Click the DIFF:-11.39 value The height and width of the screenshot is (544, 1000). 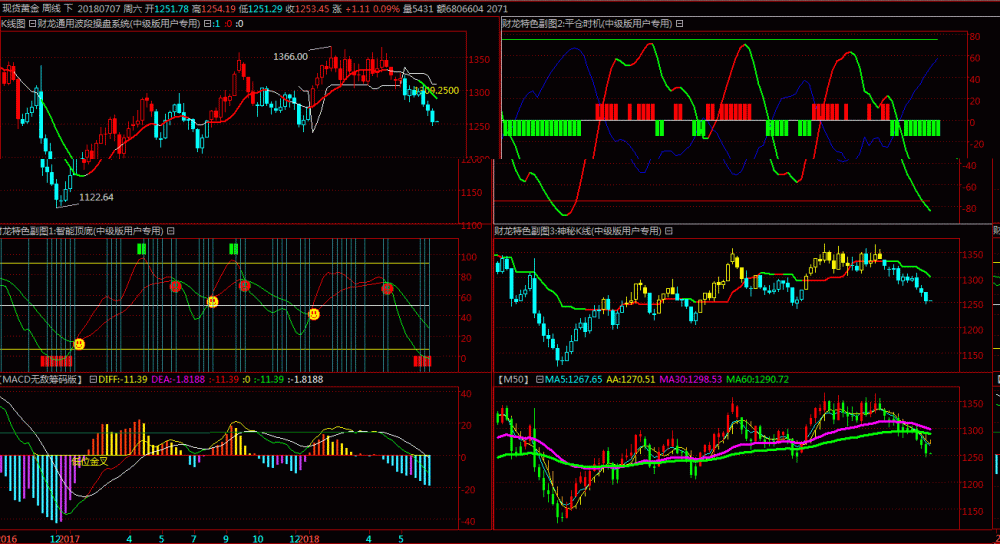(123, 379)
